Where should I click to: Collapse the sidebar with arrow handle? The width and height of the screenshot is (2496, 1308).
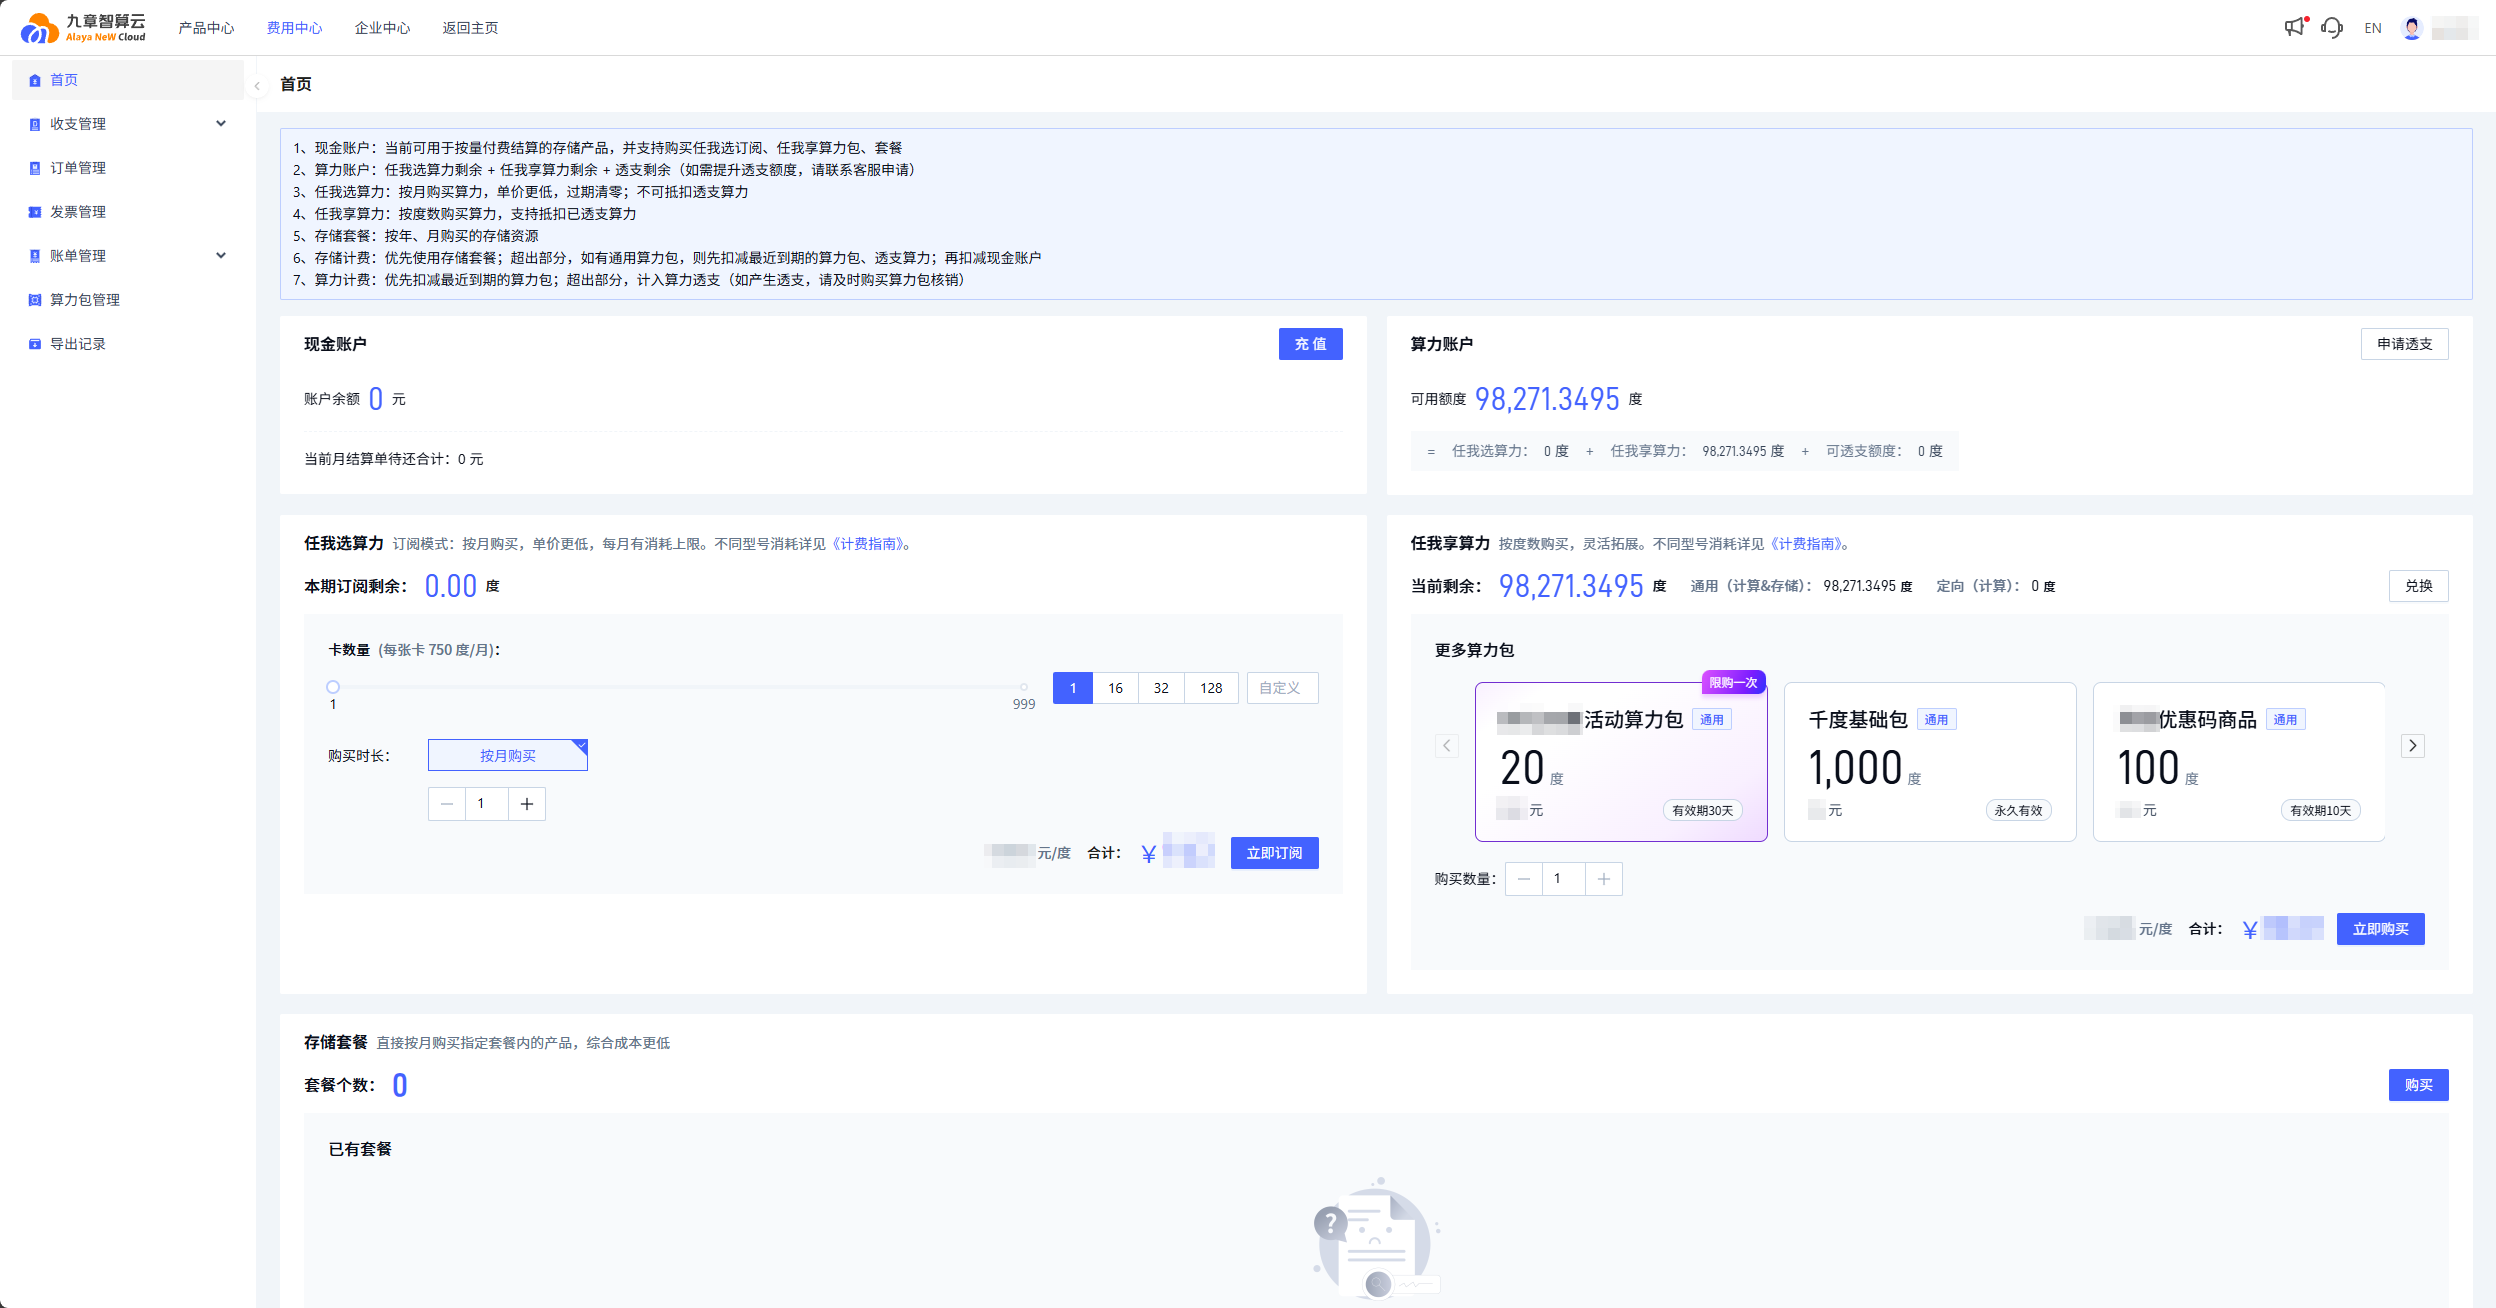pyautogui.click(x=257, y=86)
